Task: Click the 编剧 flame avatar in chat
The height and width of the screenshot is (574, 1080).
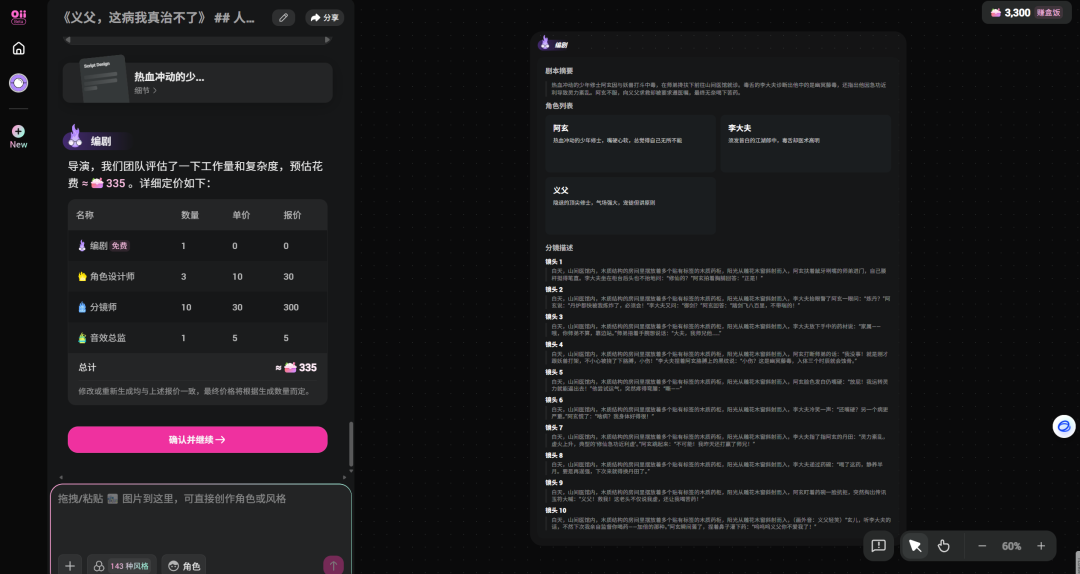Action: (x=75, y=138)
